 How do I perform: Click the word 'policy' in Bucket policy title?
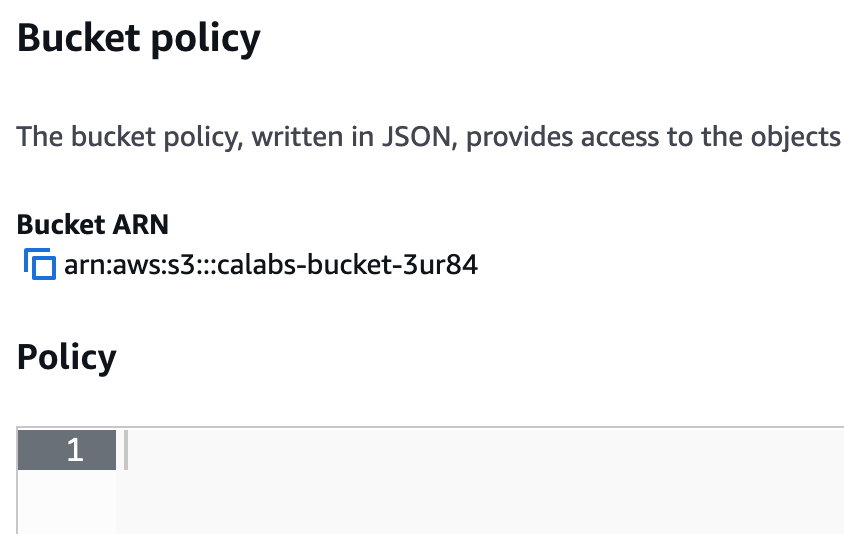(206, 39)
